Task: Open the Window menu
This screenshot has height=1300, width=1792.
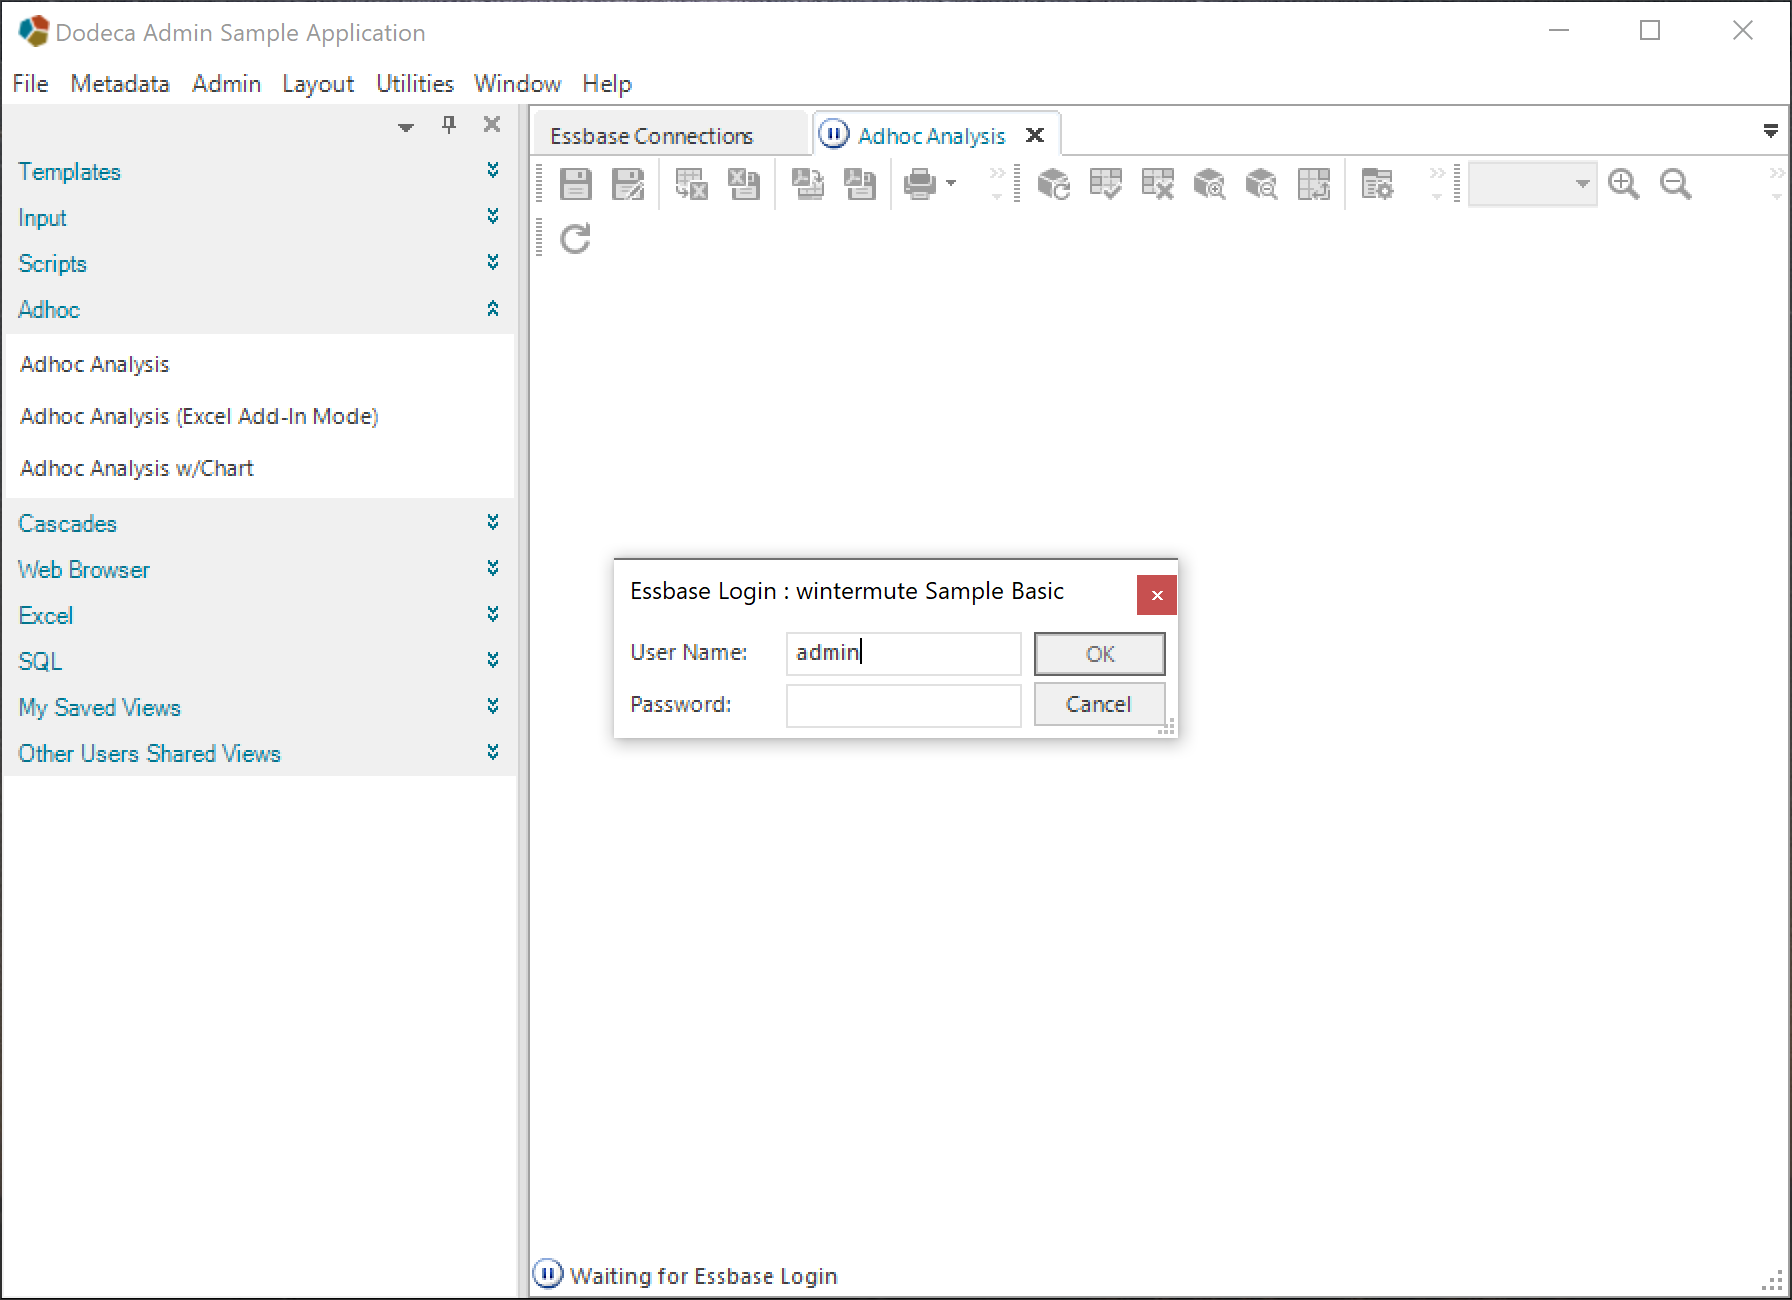Action: pos(517,84)
